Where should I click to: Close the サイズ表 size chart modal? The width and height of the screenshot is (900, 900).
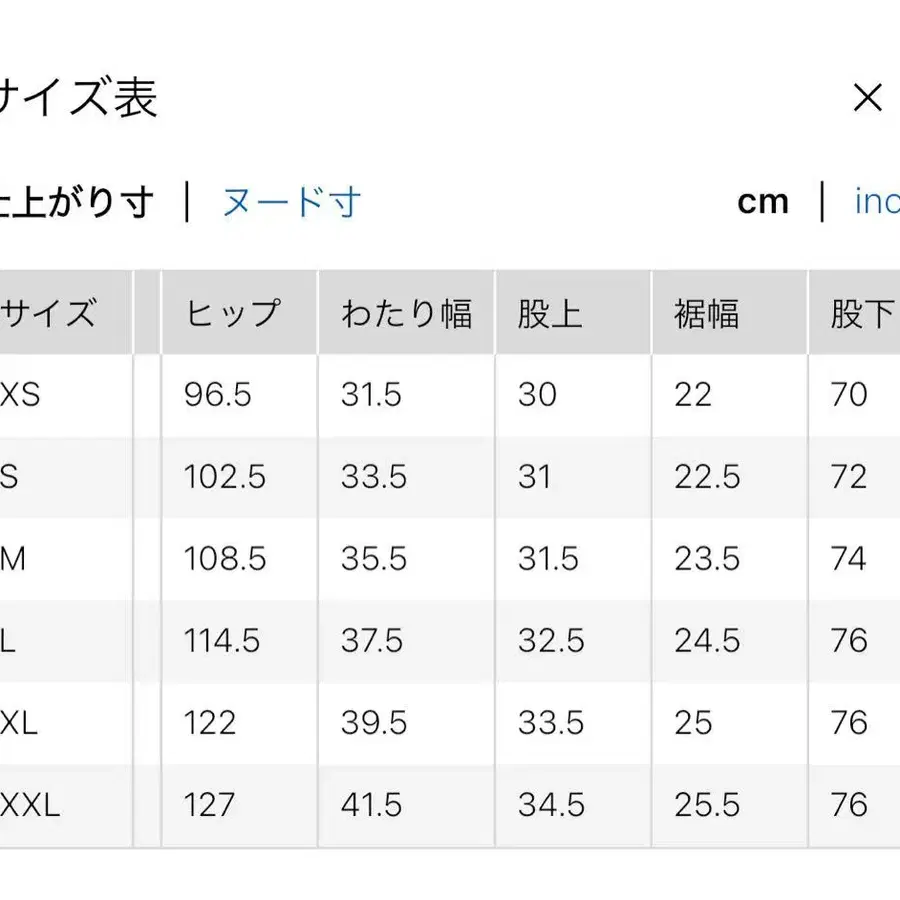click(x=869, y=97)
